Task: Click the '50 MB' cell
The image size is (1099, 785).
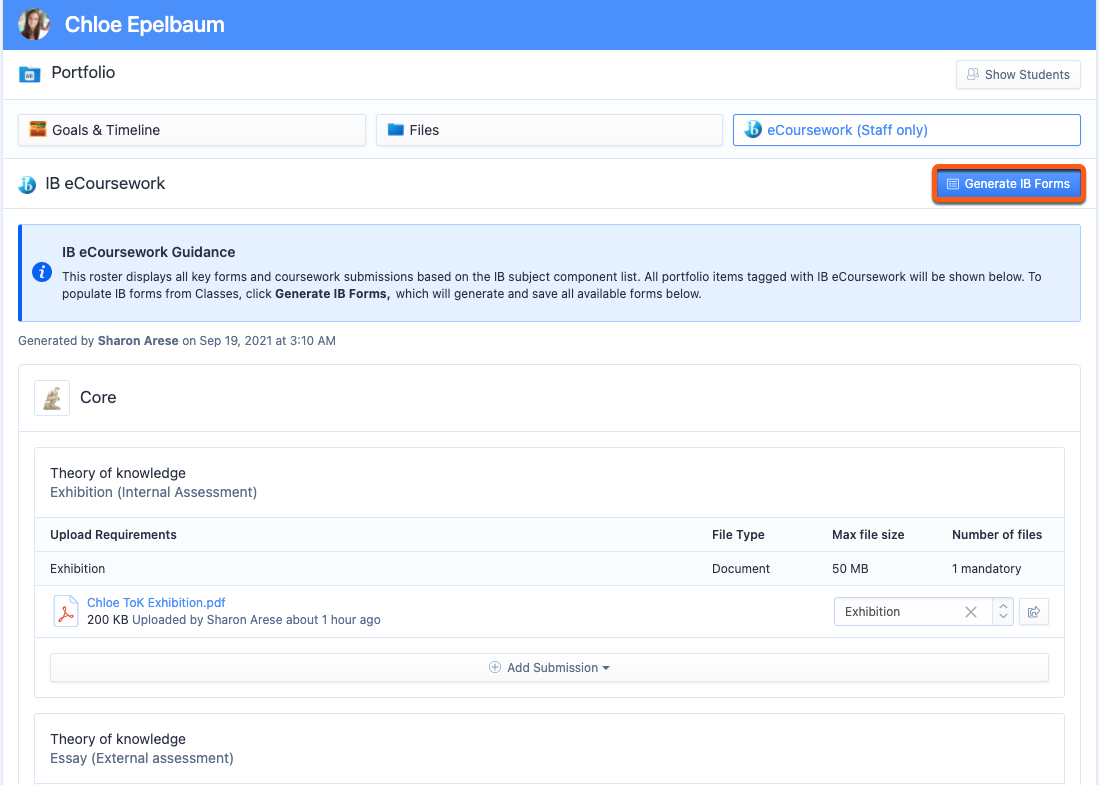Action: pyautogui.click(x=850, y=568)
